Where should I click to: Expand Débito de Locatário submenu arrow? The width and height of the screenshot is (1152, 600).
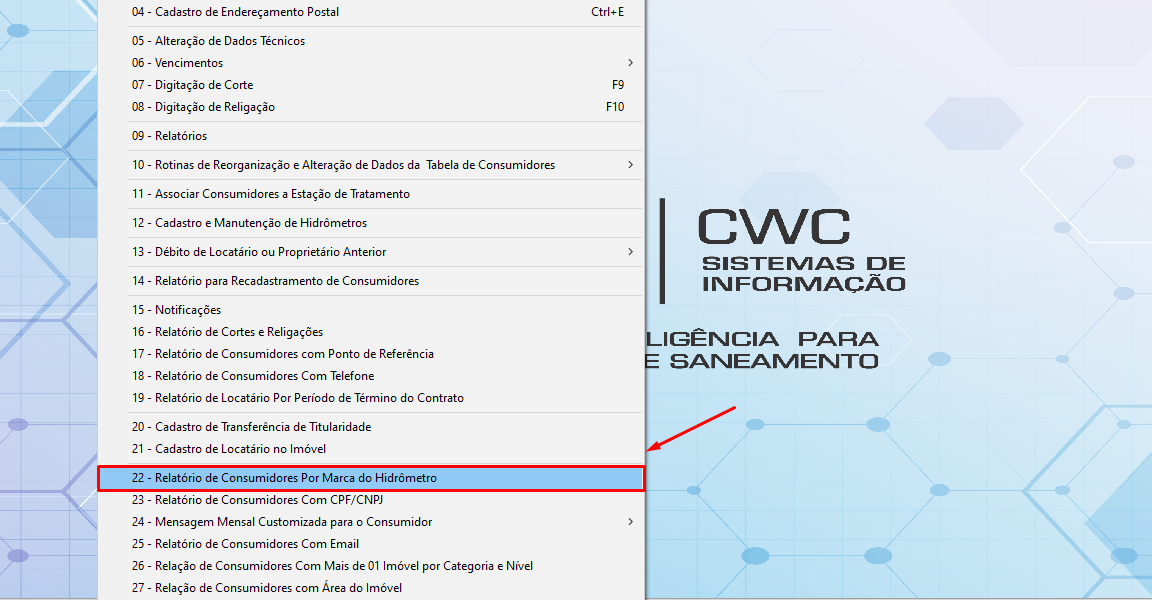pyautogui.click(x=630, y=252)
